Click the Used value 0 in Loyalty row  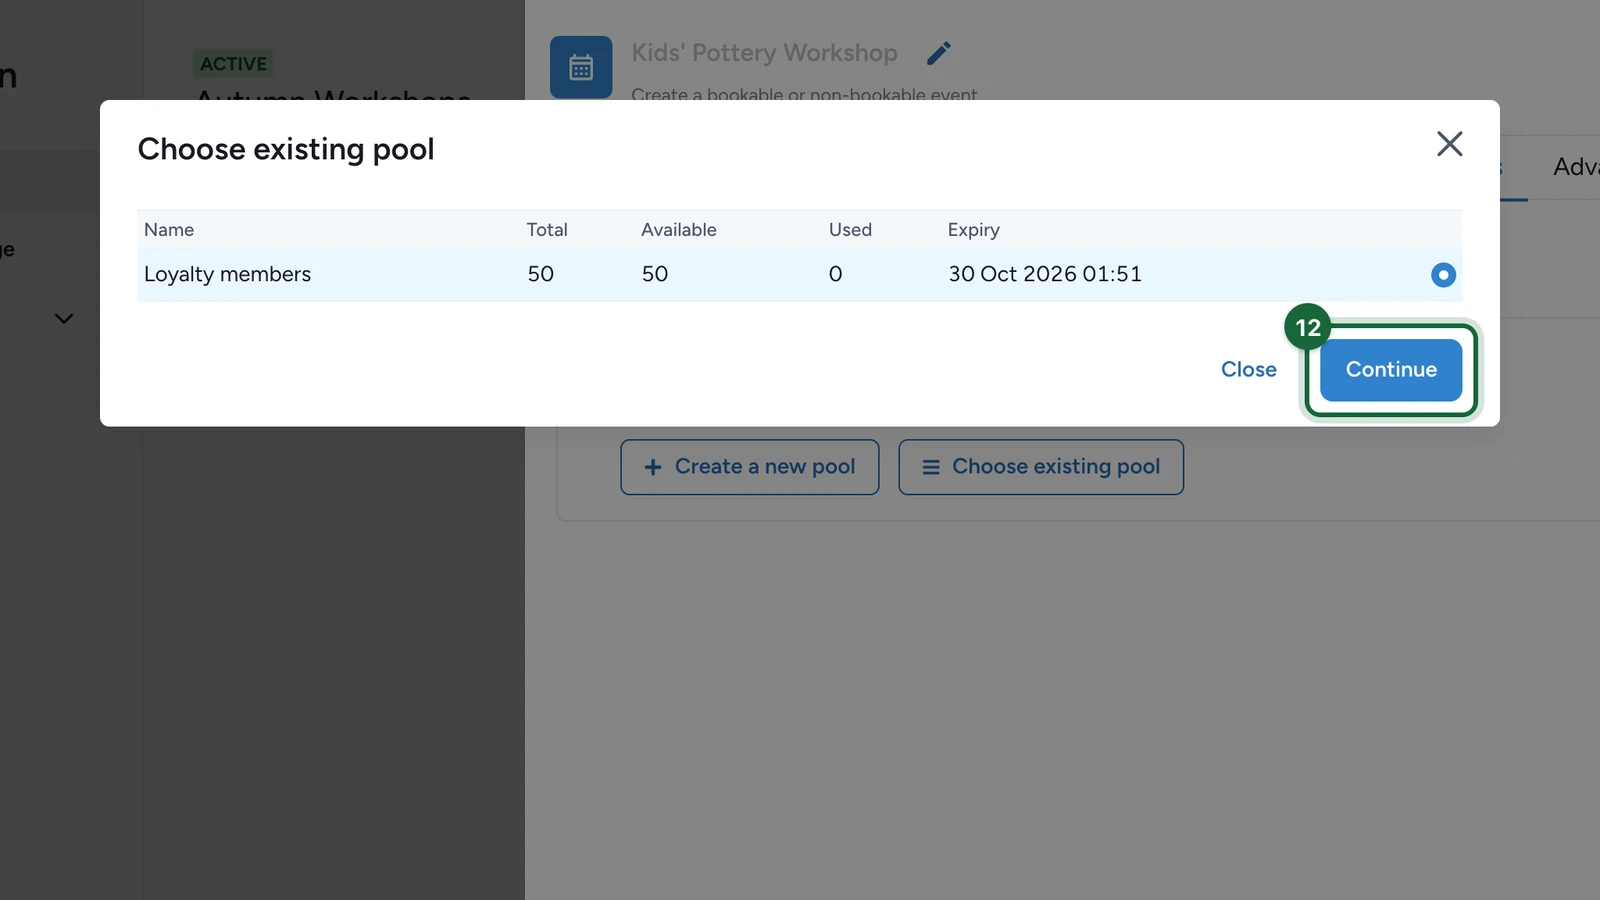click(836, 274)
